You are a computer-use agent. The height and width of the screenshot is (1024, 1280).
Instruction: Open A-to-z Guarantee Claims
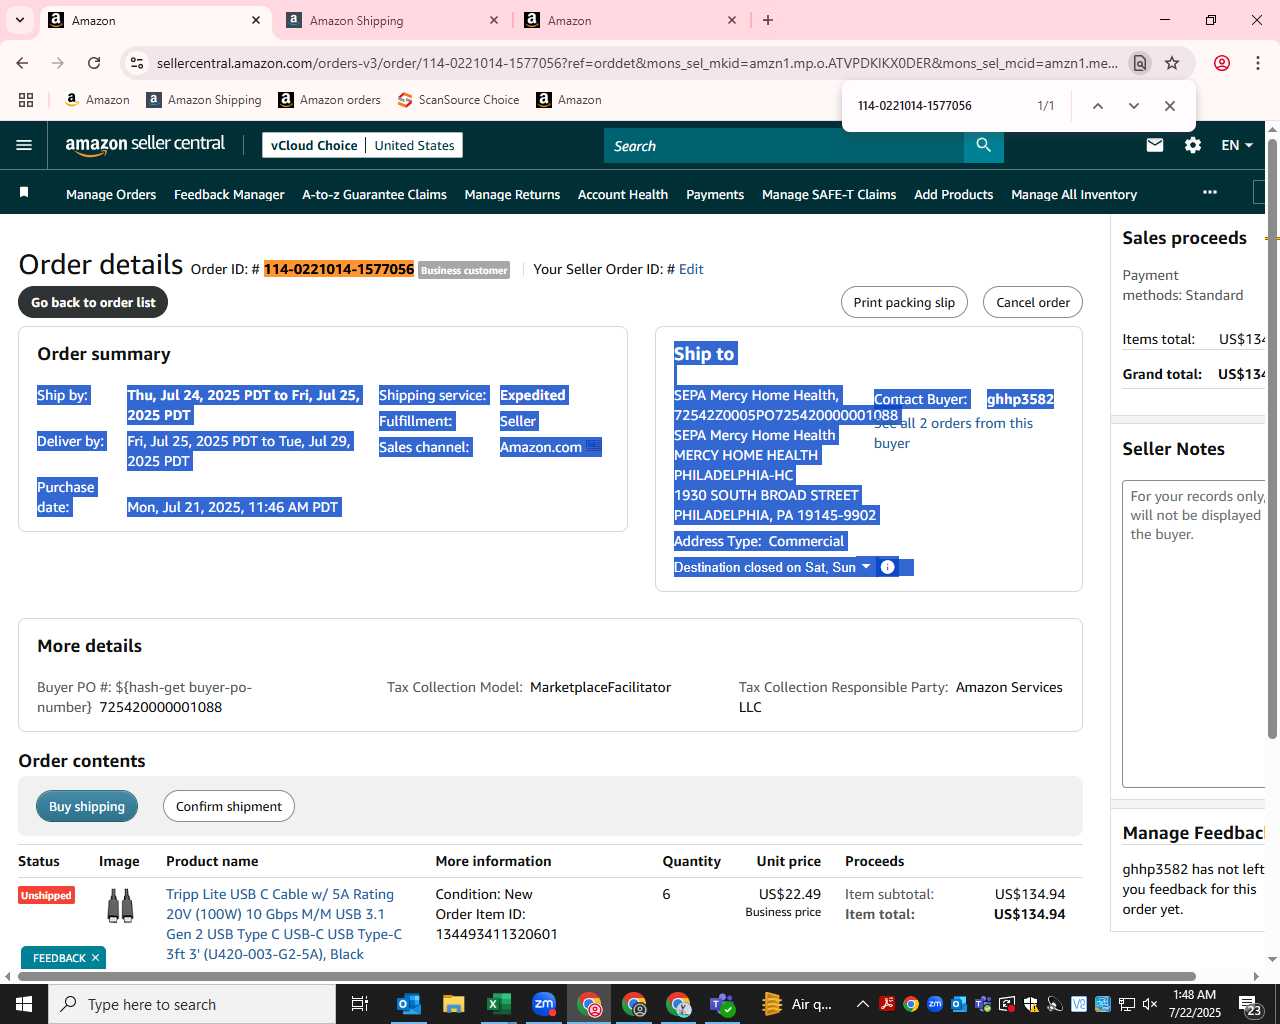[374, 194]
